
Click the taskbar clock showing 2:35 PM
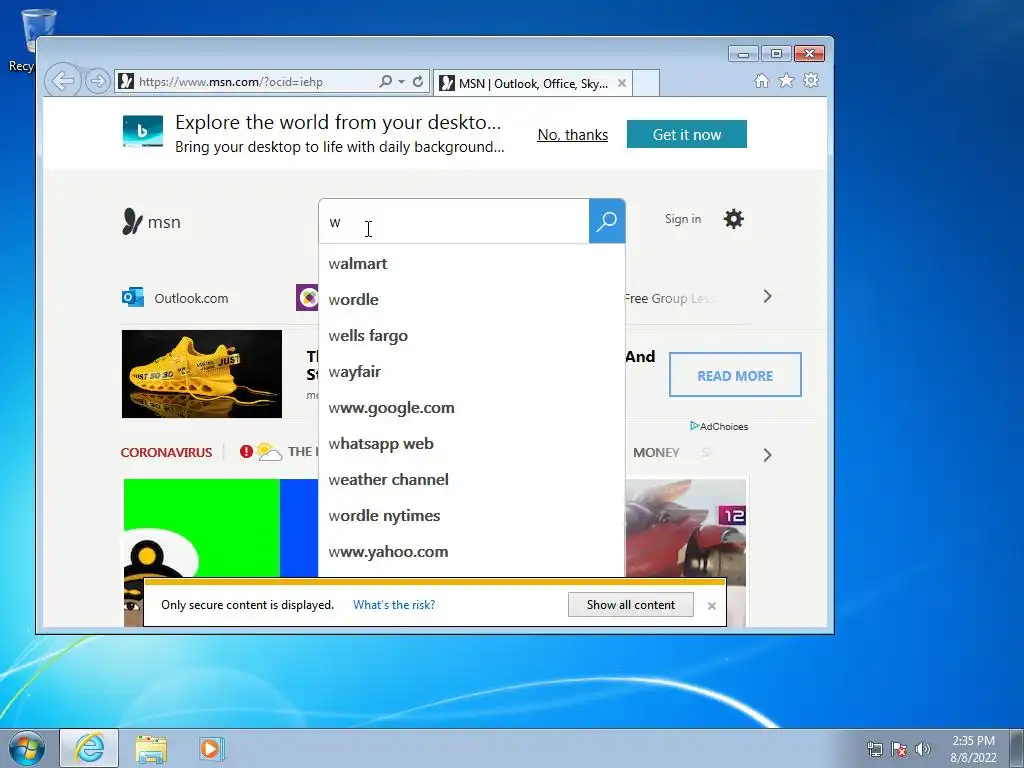click(x=973, y=748)
